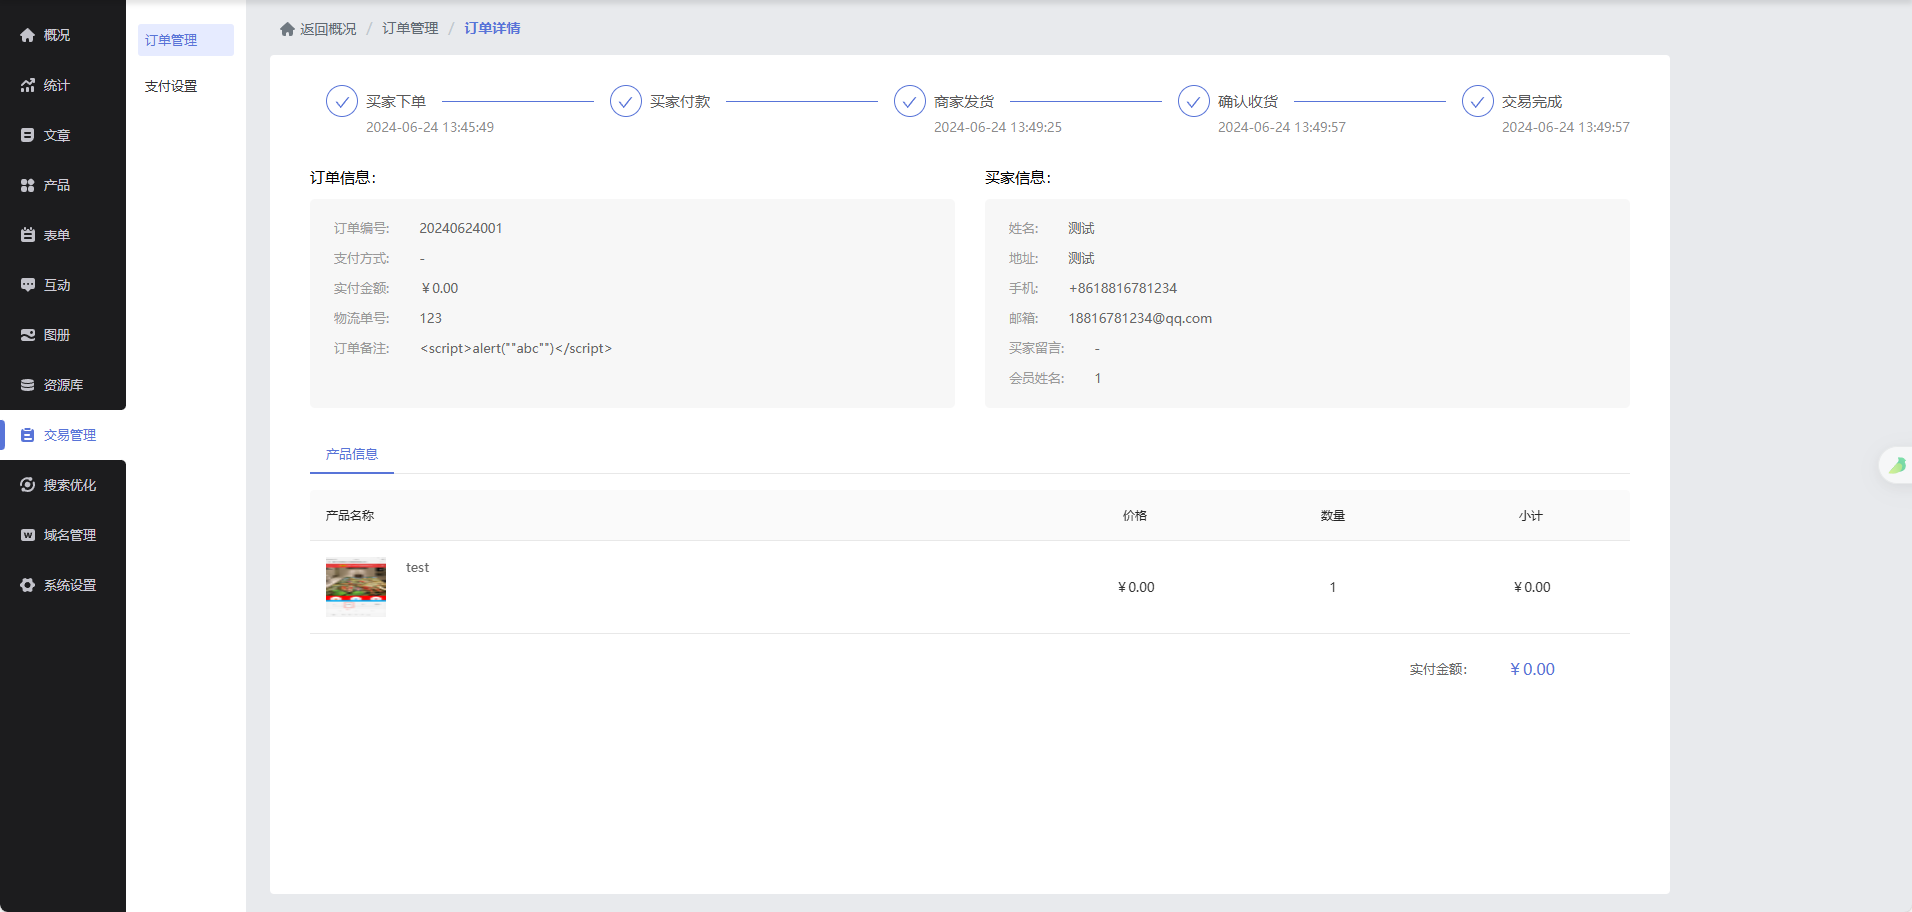Click the buyer name link 测试 next to 姓名
This screenshot has width=1912, height=912.
click(x=1081, y=228)
